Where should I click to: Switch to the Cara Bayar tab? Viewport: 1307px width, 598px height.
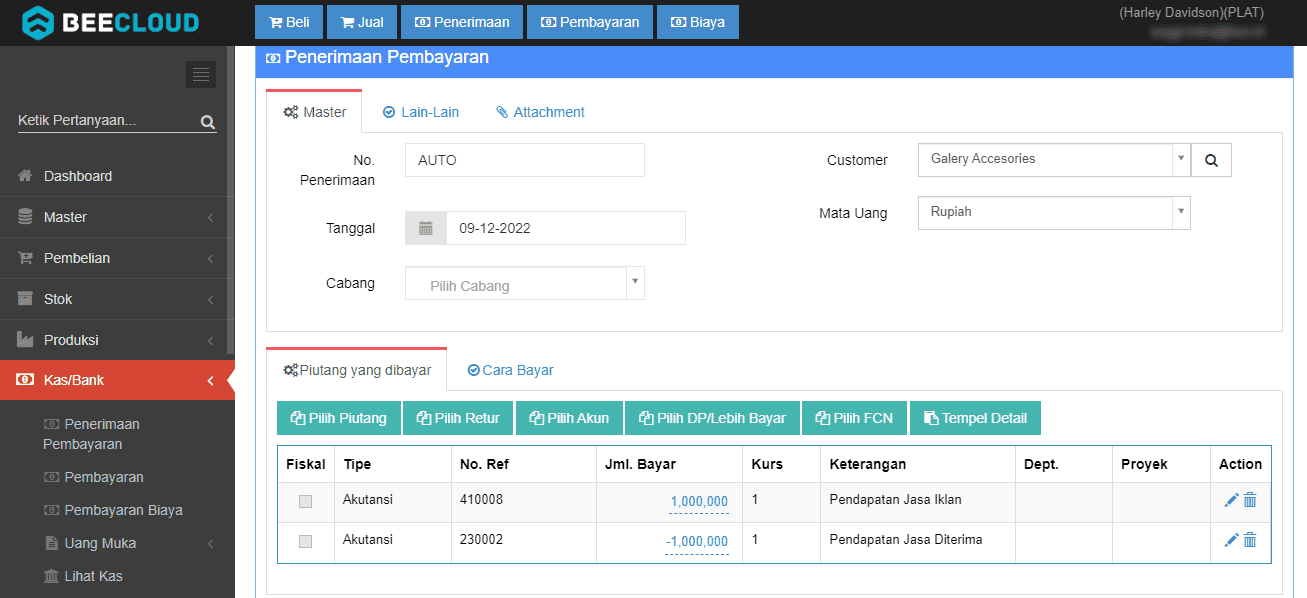click(x=510, y=370)
